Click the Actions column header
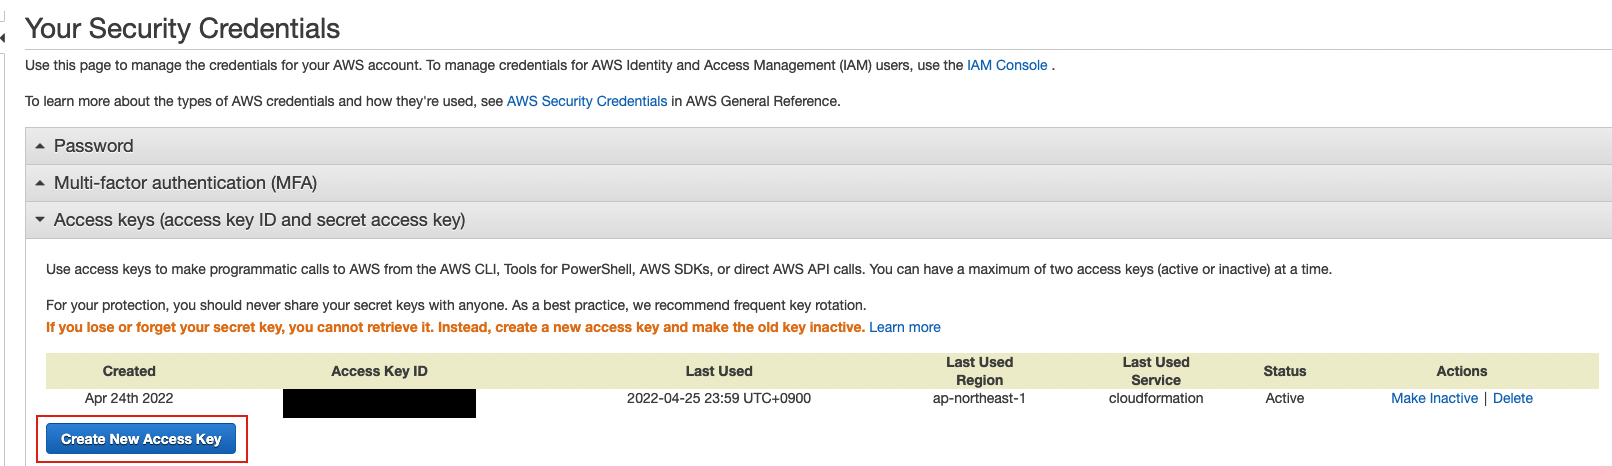 pyautogui.click(x=1462, y=371)
